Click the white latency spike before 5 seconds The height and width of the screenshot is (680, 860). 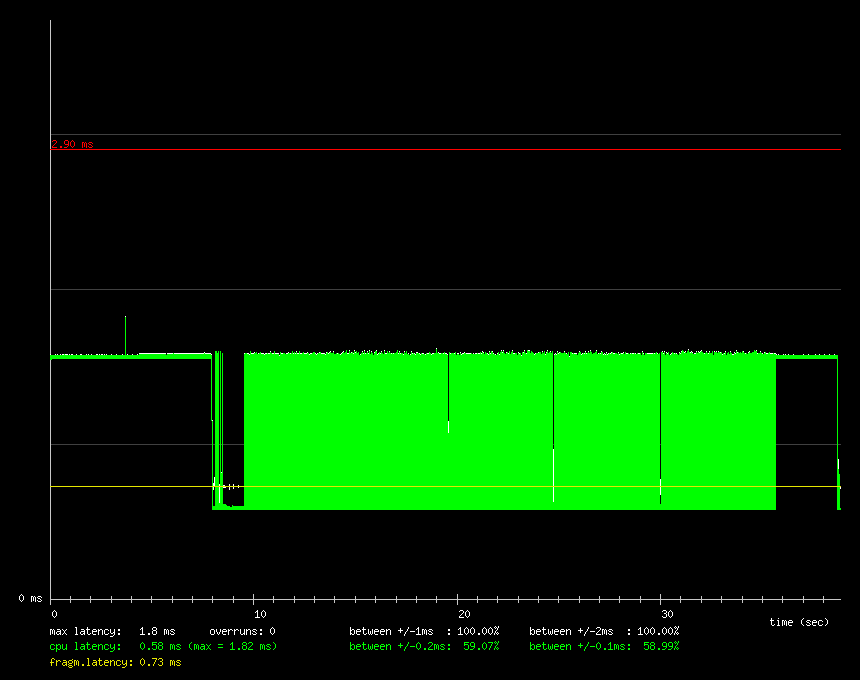(125, 334)
